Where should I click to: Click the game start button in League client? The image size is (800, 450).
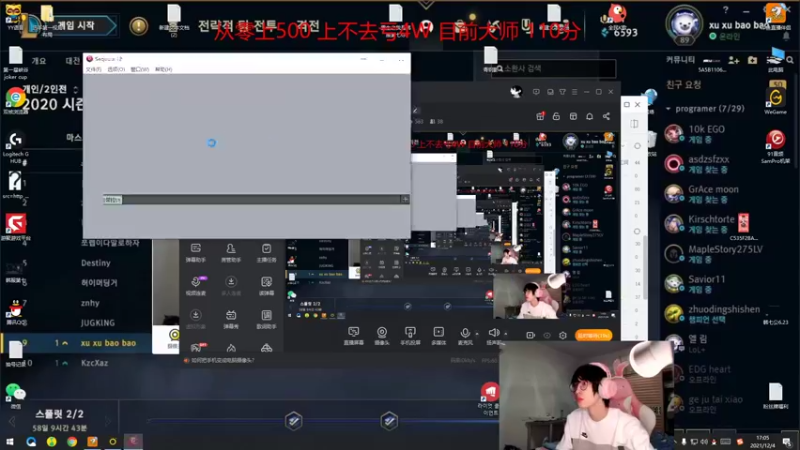(x=76, y=26)
